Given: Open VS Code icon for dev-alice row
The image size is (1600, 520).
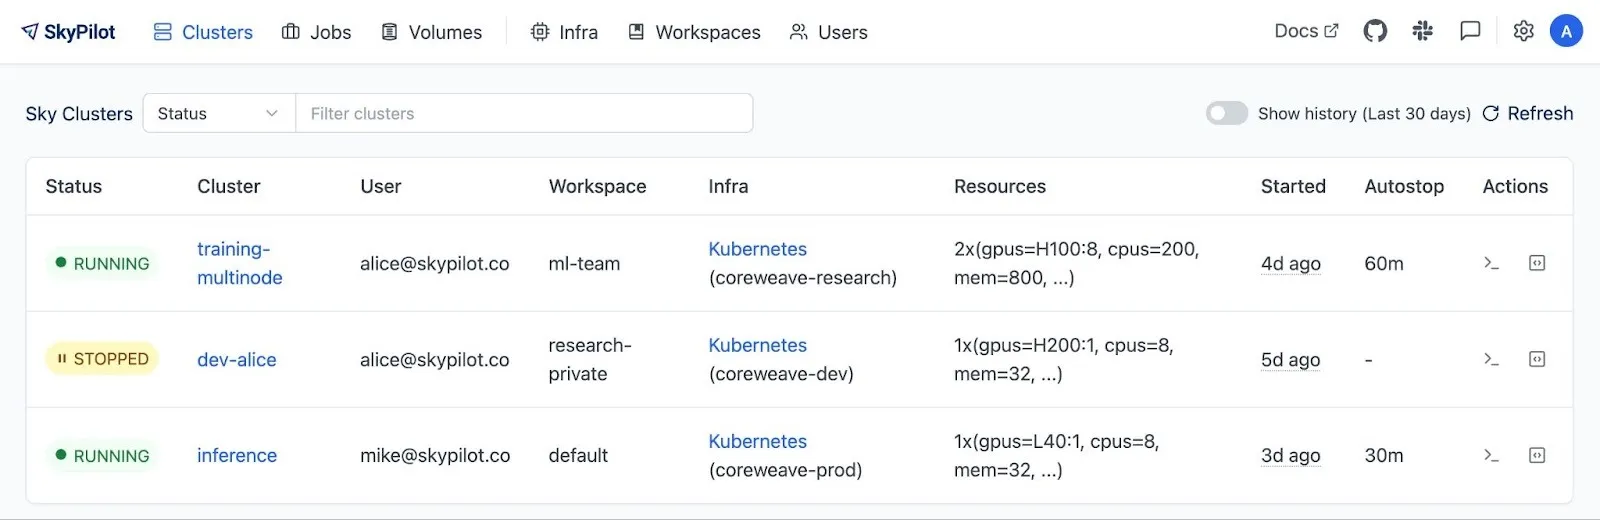Looking at the screenshot, I should [1537, 359].
